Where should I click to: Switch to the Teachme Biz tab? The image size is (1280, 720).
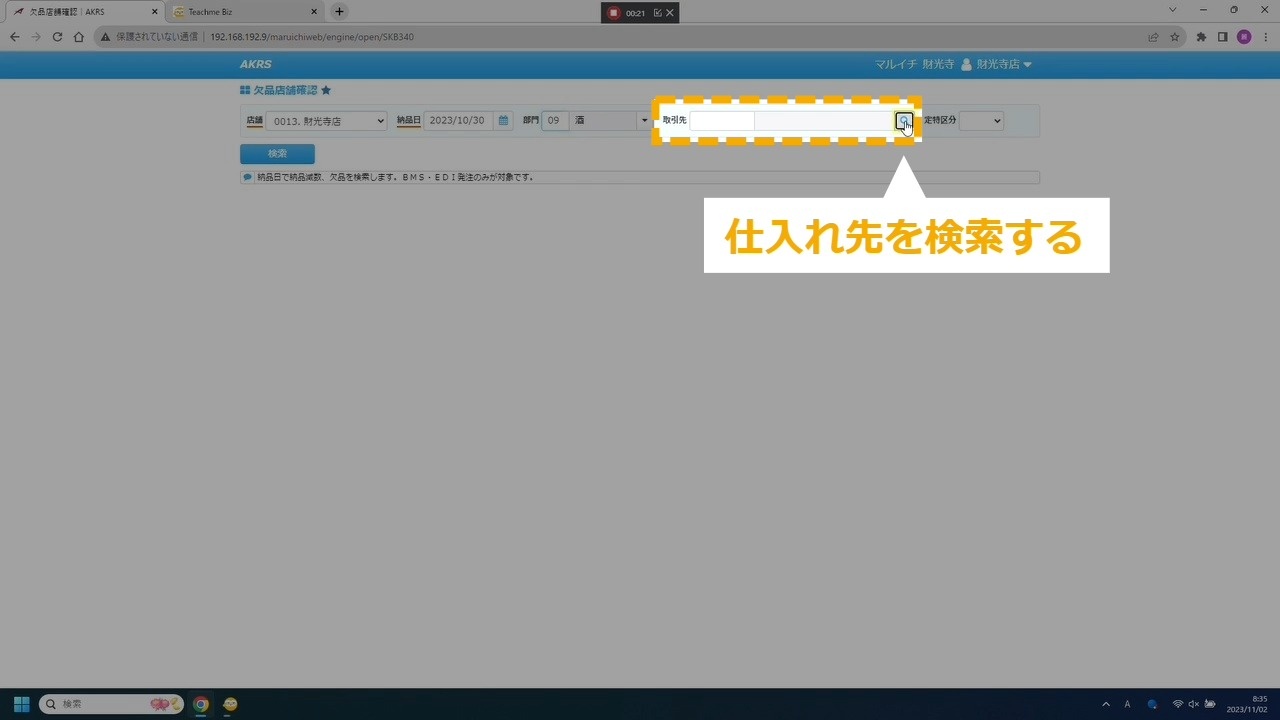pyautogui.click(x=240, y=12)
